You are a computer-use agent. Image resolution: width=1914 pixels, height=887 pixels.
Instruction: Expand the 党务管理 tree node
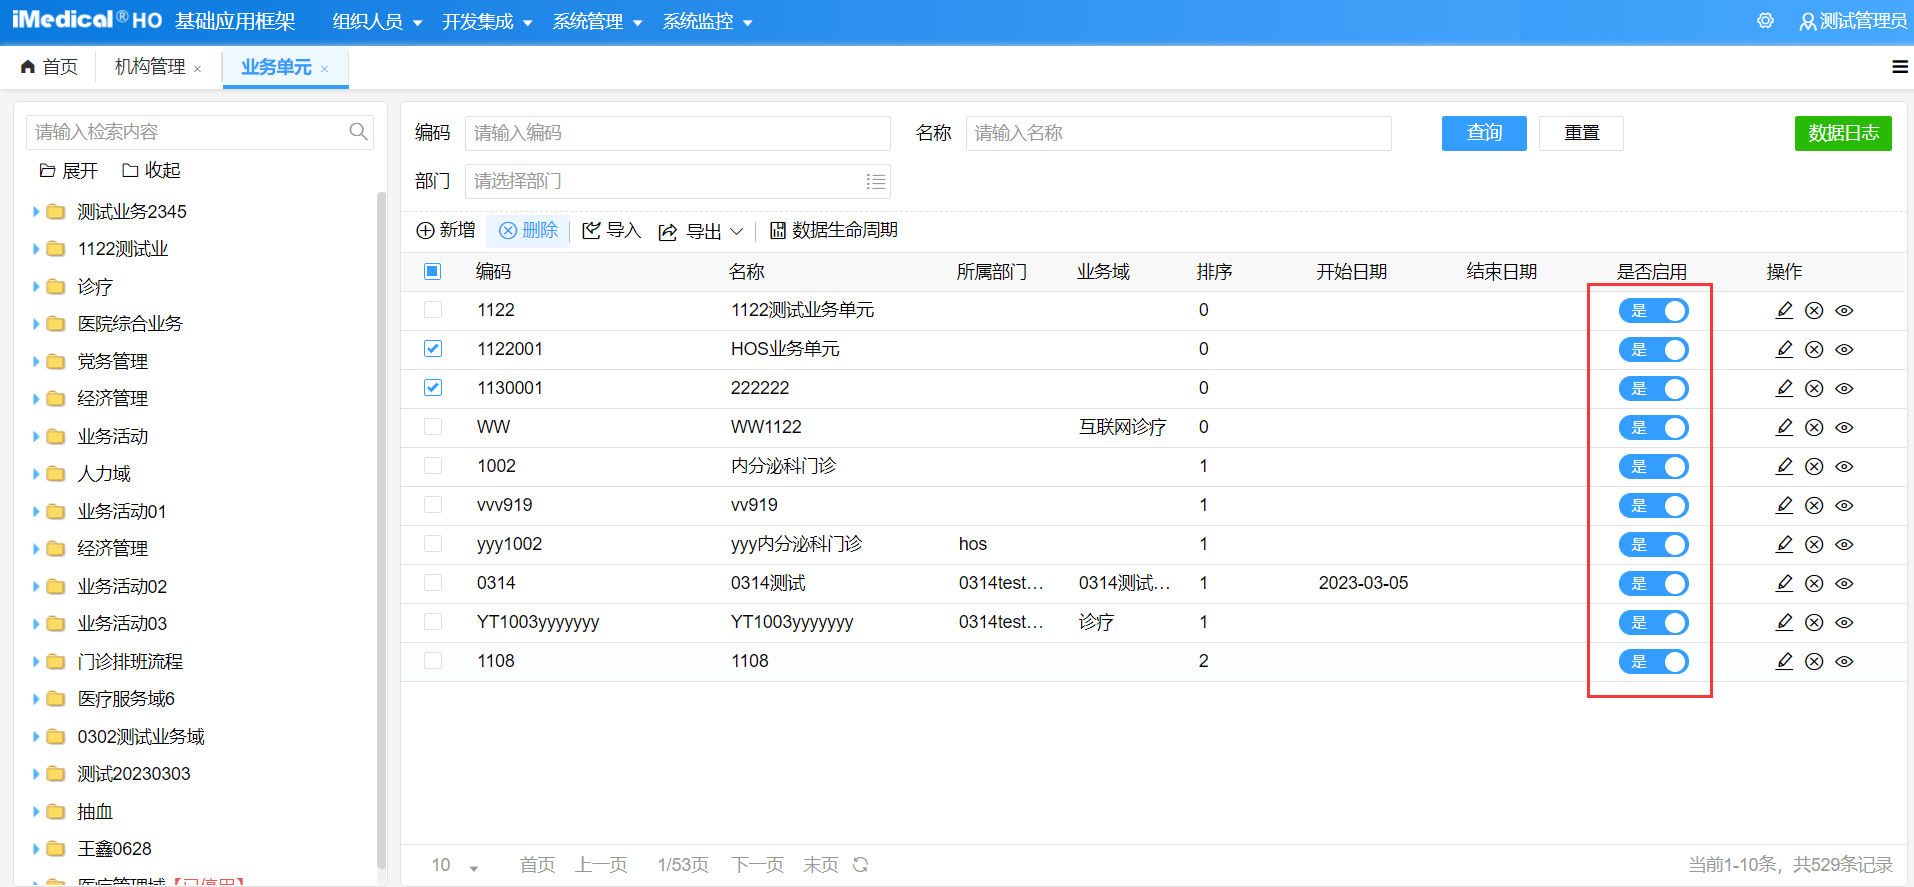pos(36,362)
